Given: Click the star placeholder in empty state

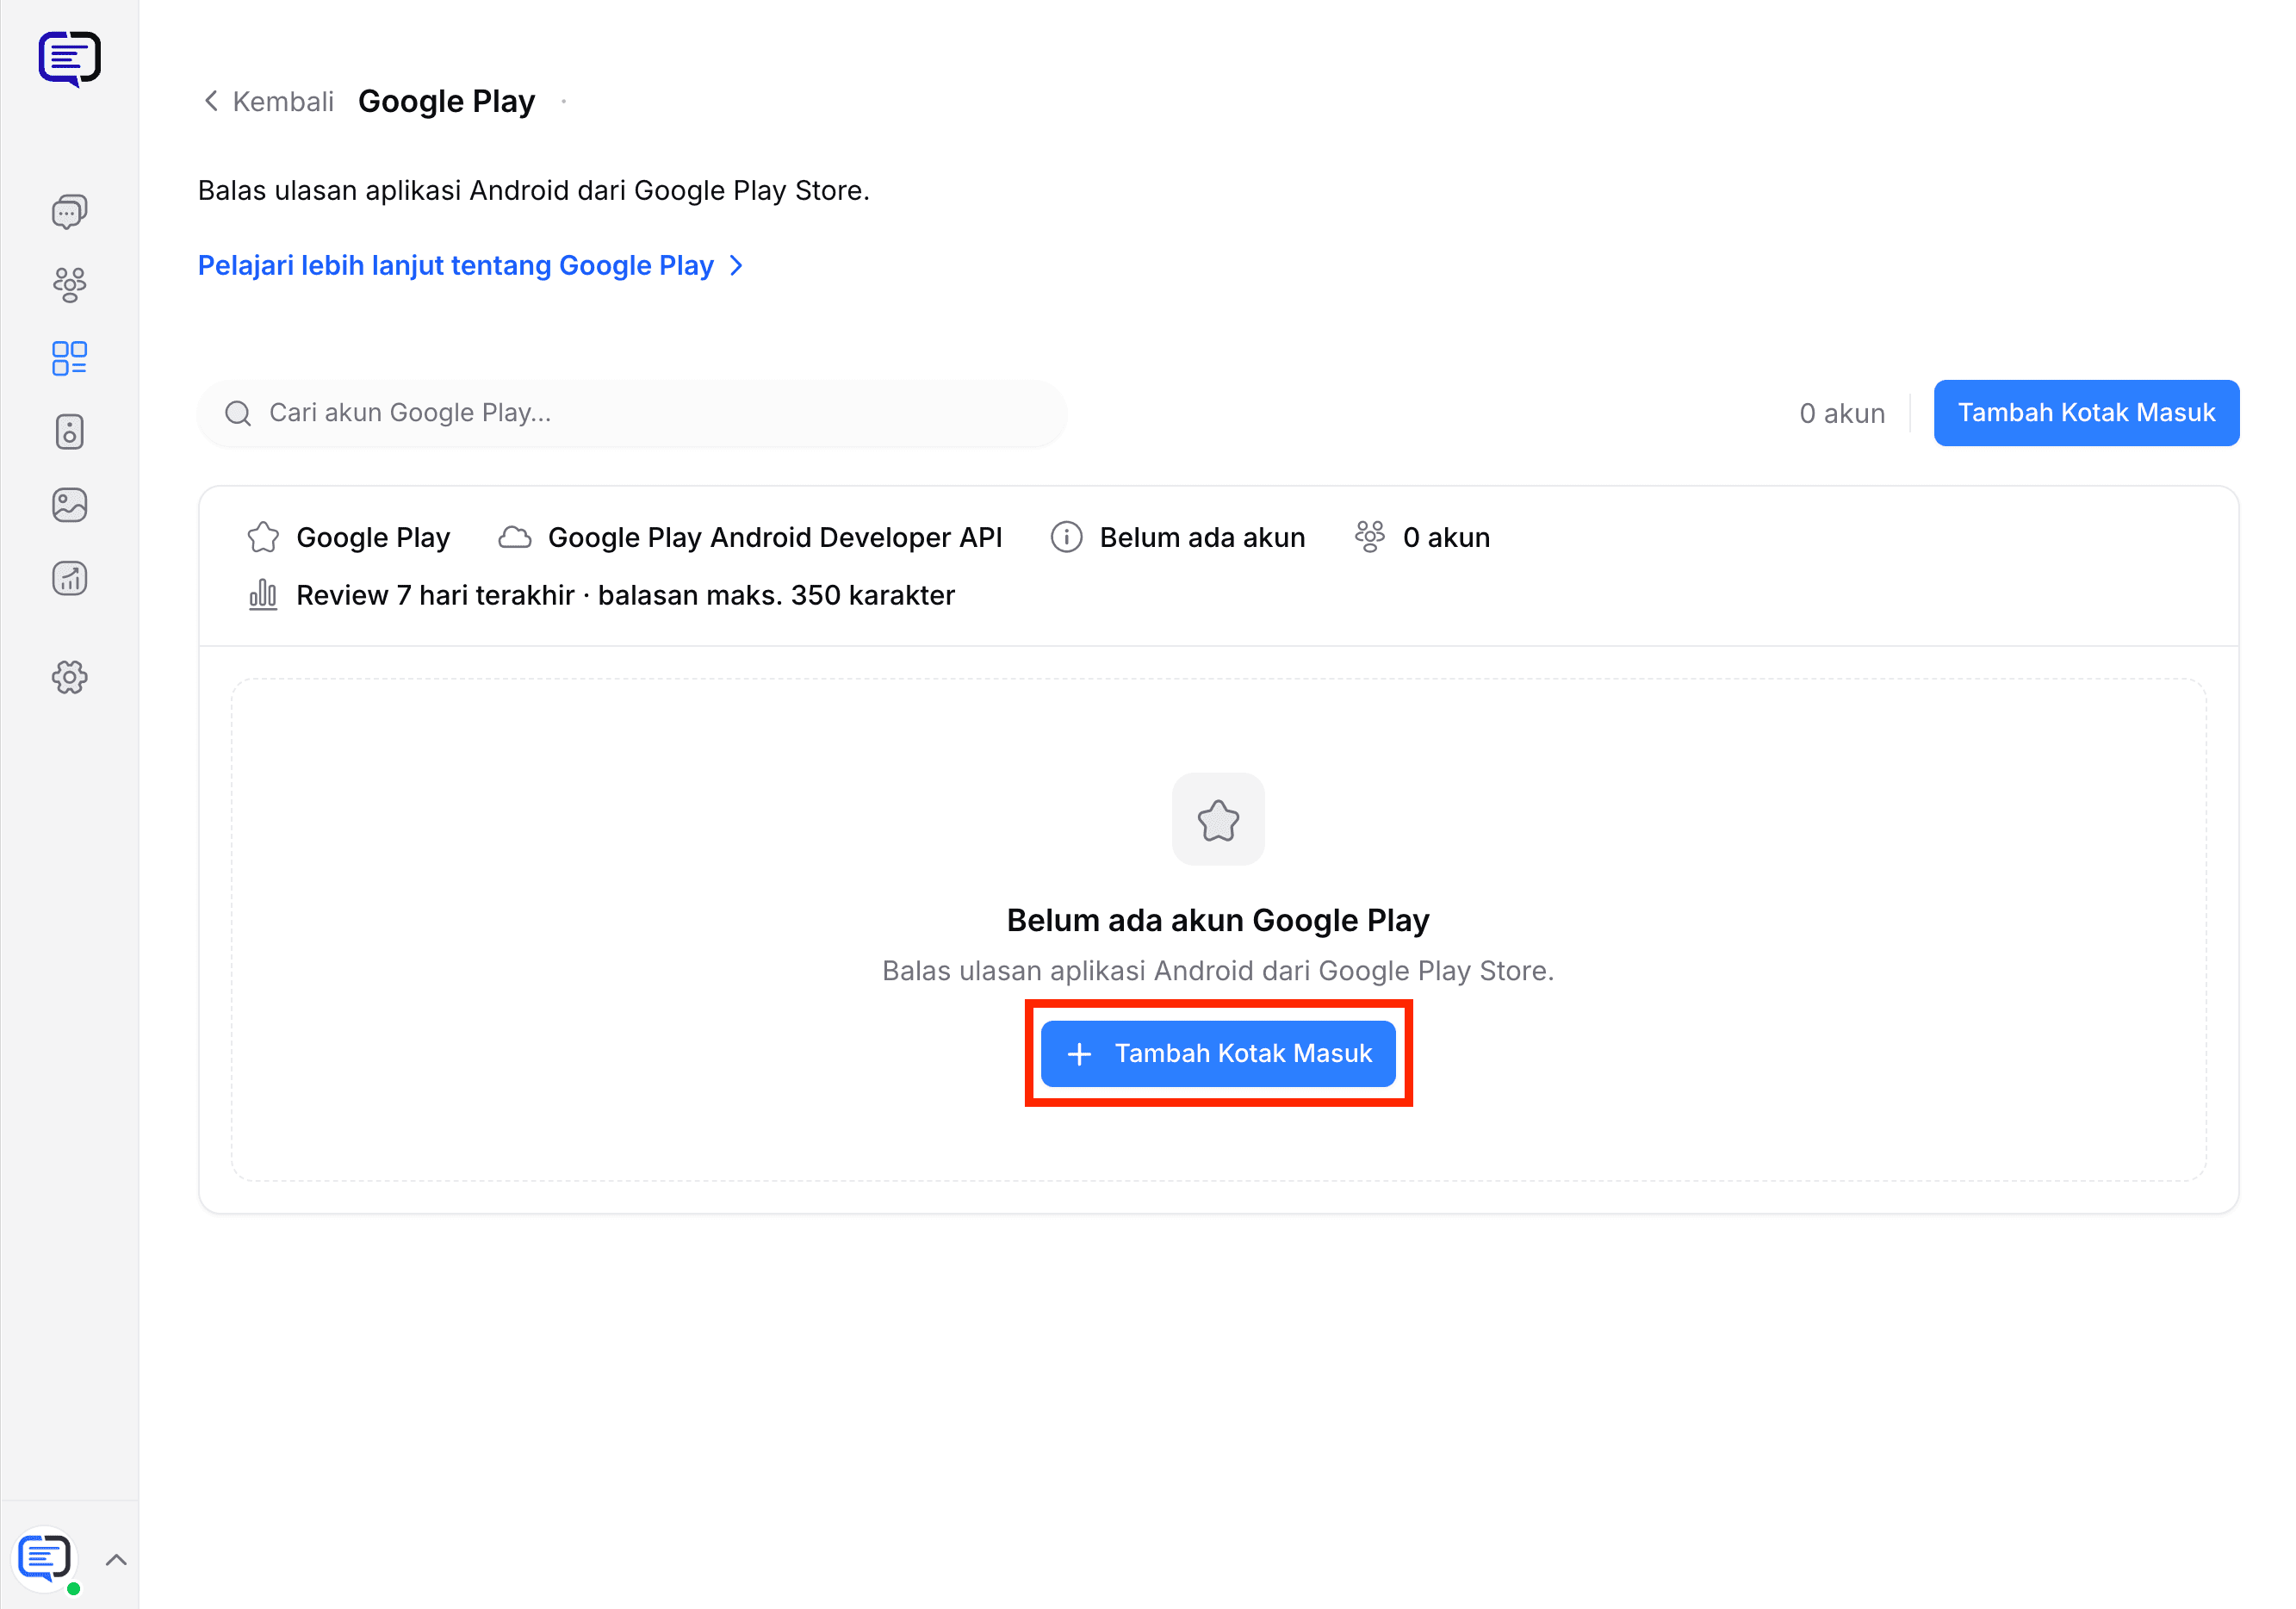Looking at the screenshot, I should [1218, 819].
